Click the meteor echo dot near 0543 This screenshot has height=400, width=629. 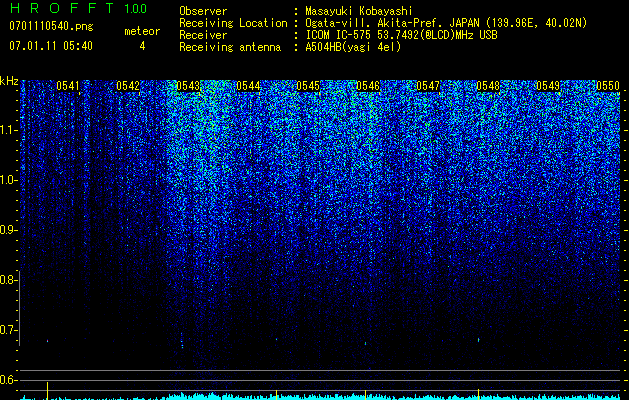[x=182, y=340]
